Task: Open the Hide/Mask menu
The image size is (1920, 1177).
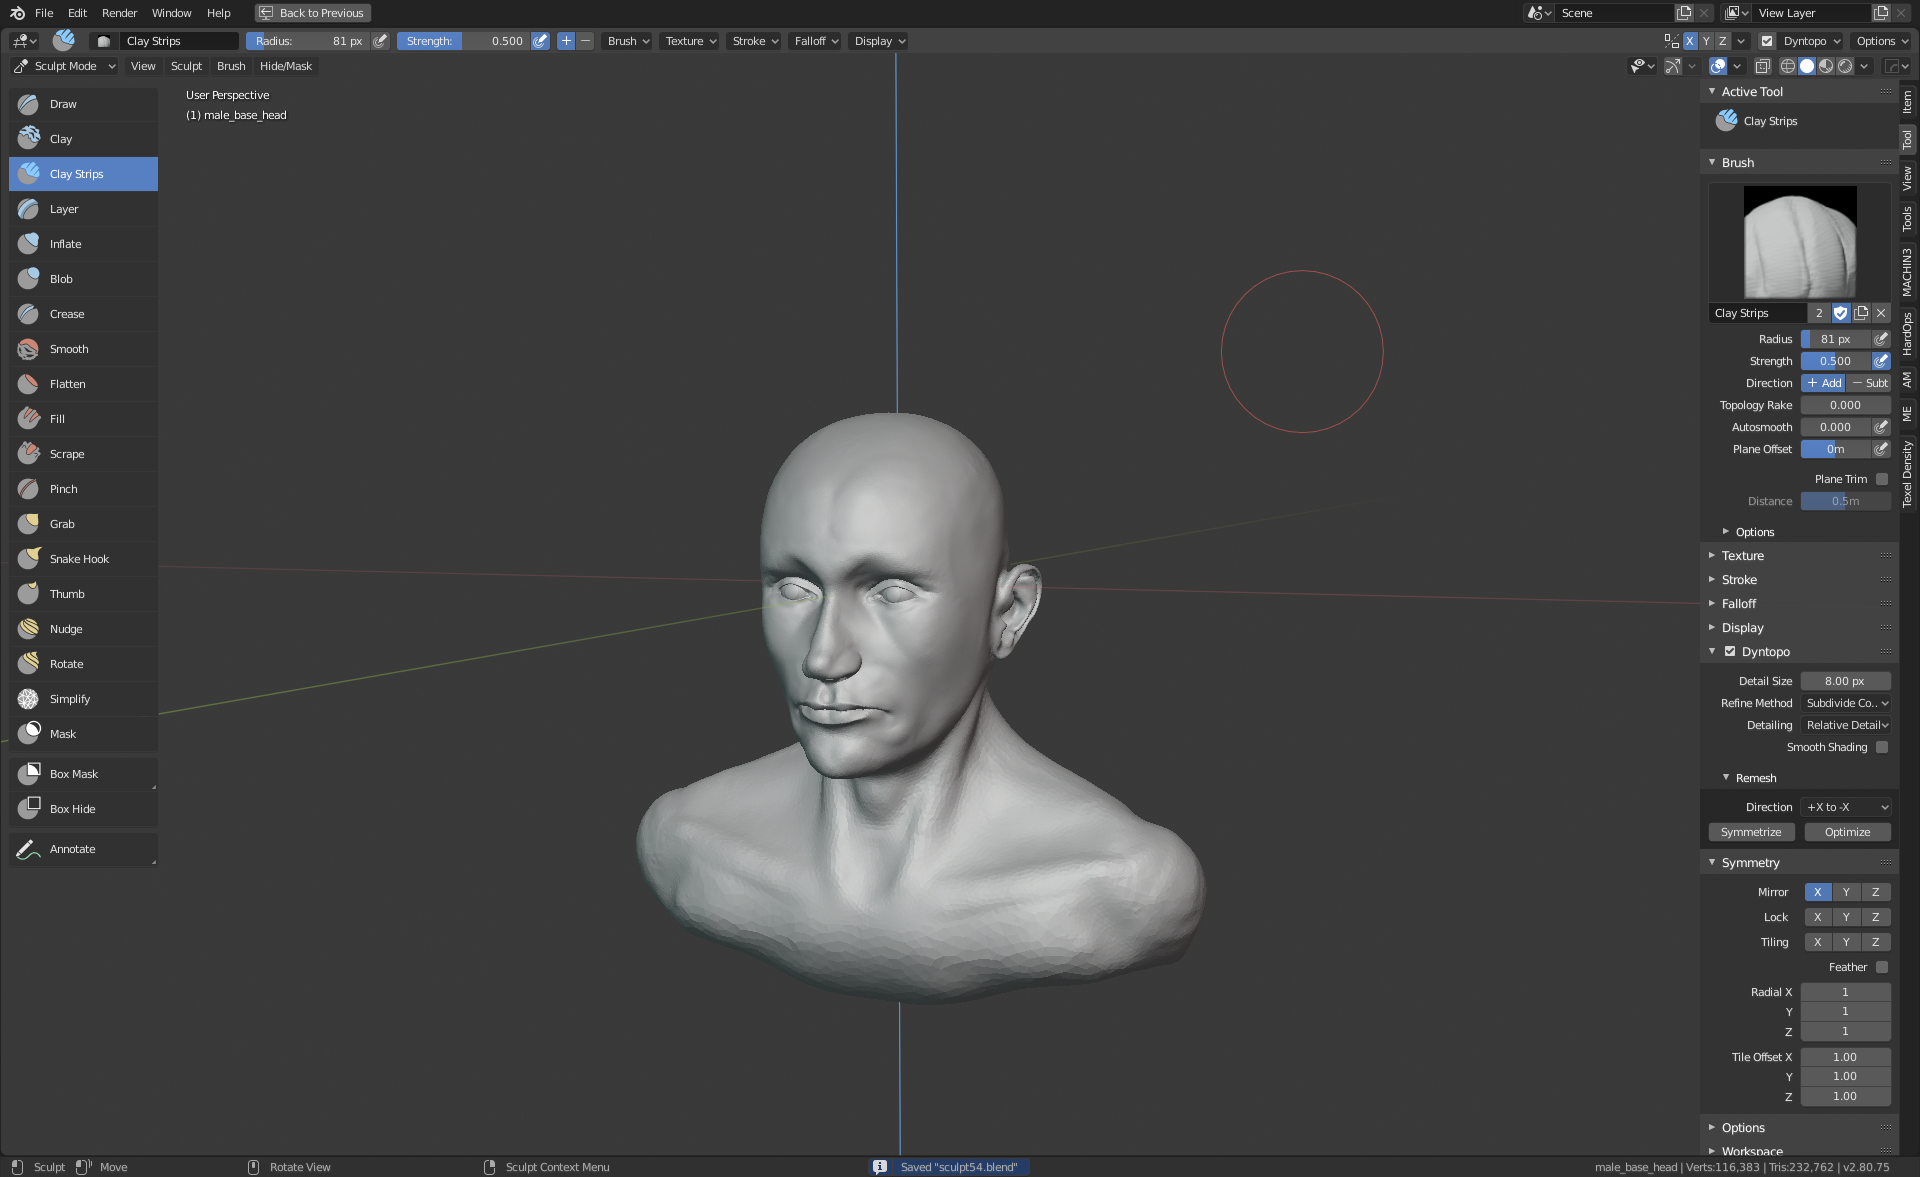Action: [285, 66]
